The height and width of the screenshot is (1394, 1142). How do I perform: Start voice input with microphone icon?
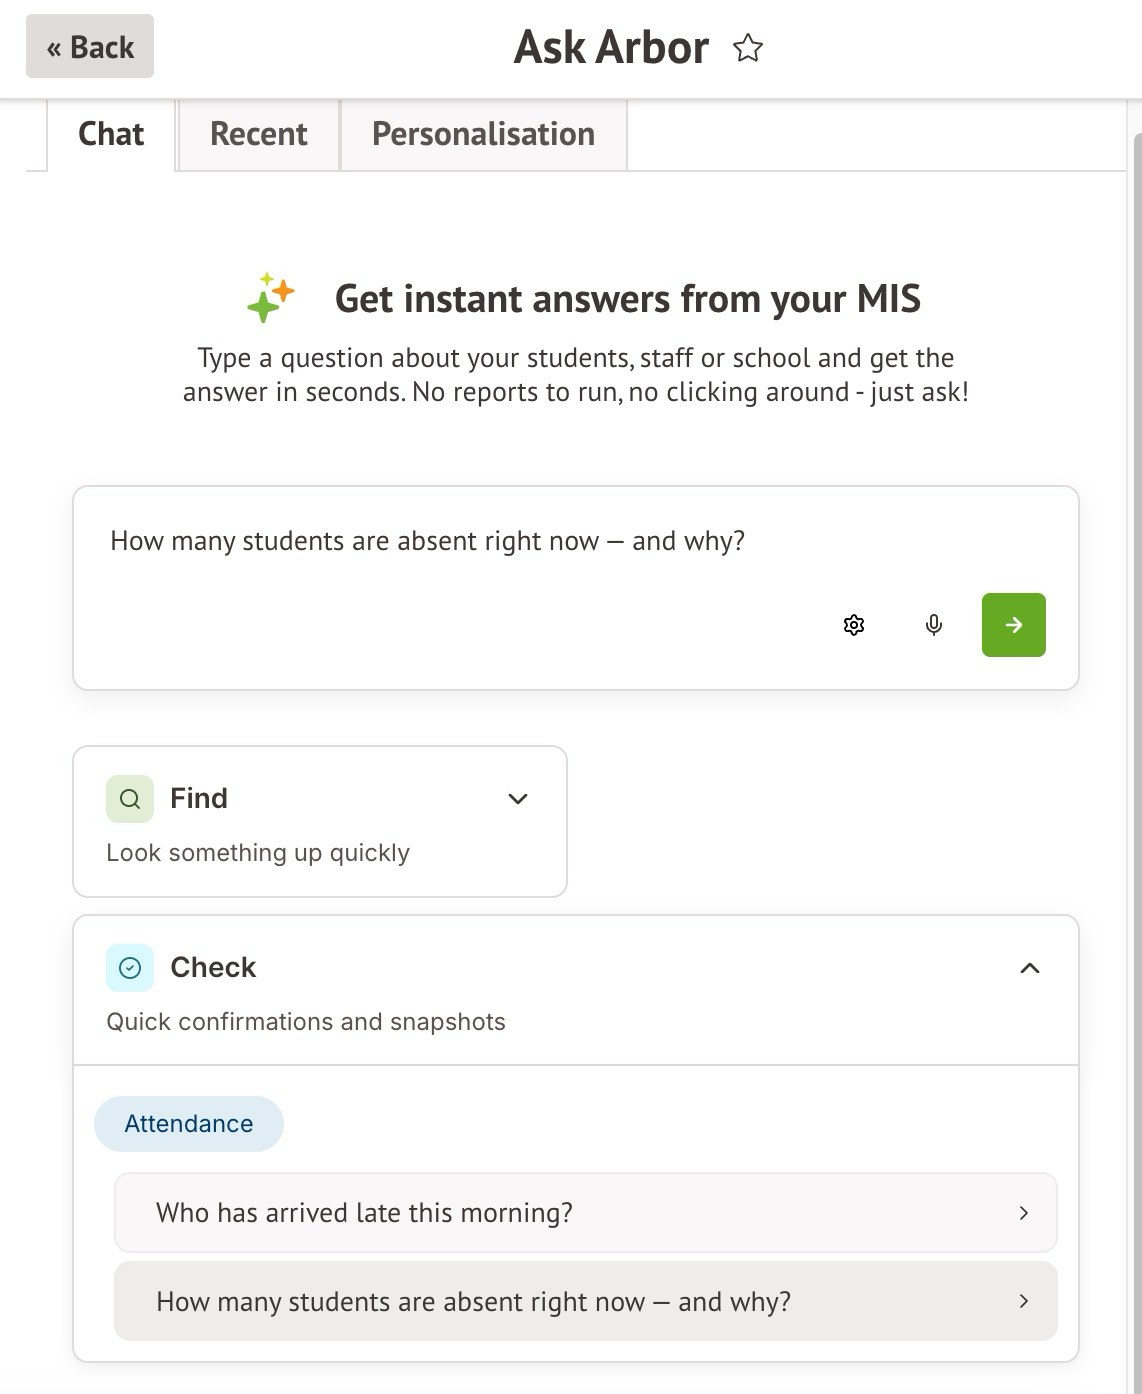click(x=933, y=625)
